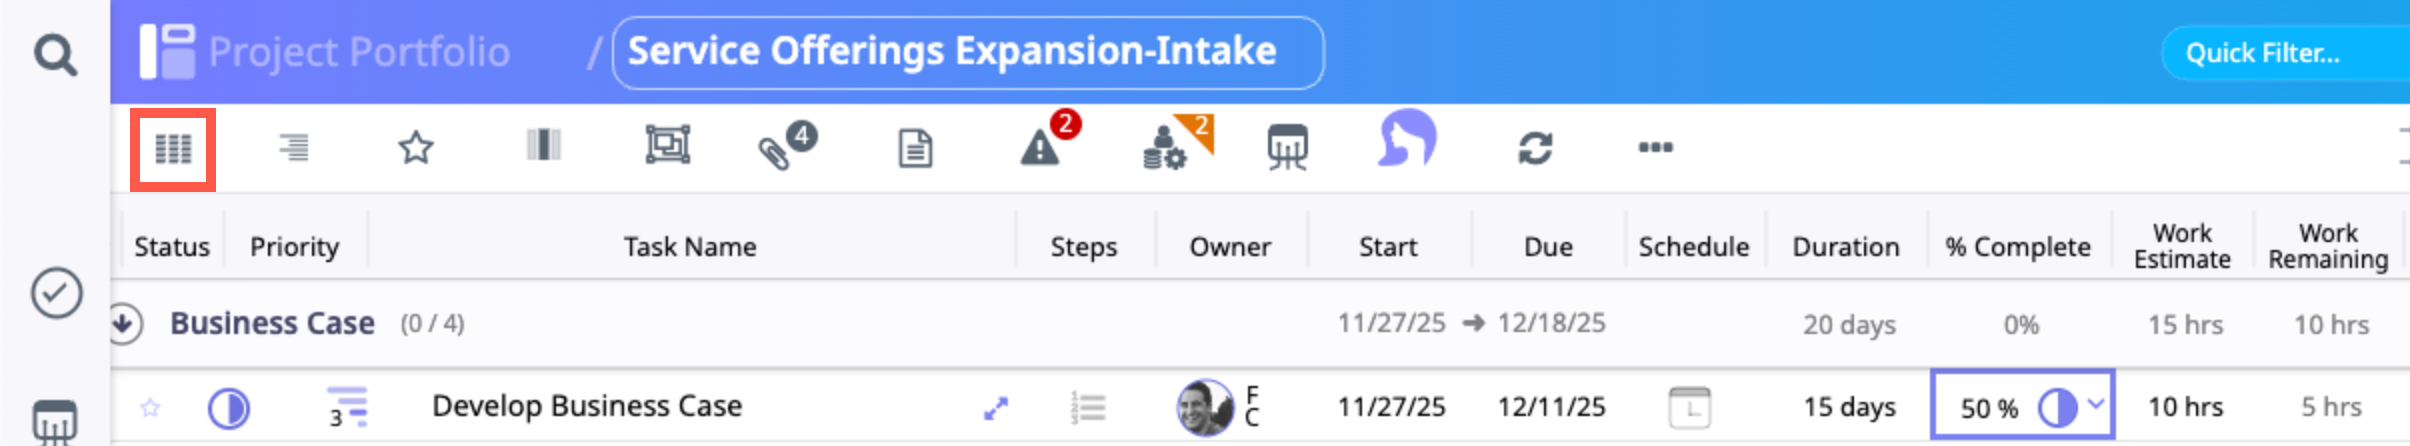Image resolution: width=2410 pixels, height=446 pixels.
Task: Open the grid view icon
Action: coord(173,150)
